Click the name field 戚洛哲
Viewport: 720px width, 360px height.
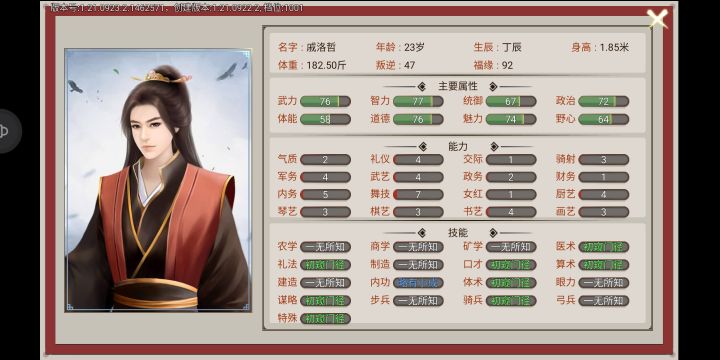click(x=321, y=47)
